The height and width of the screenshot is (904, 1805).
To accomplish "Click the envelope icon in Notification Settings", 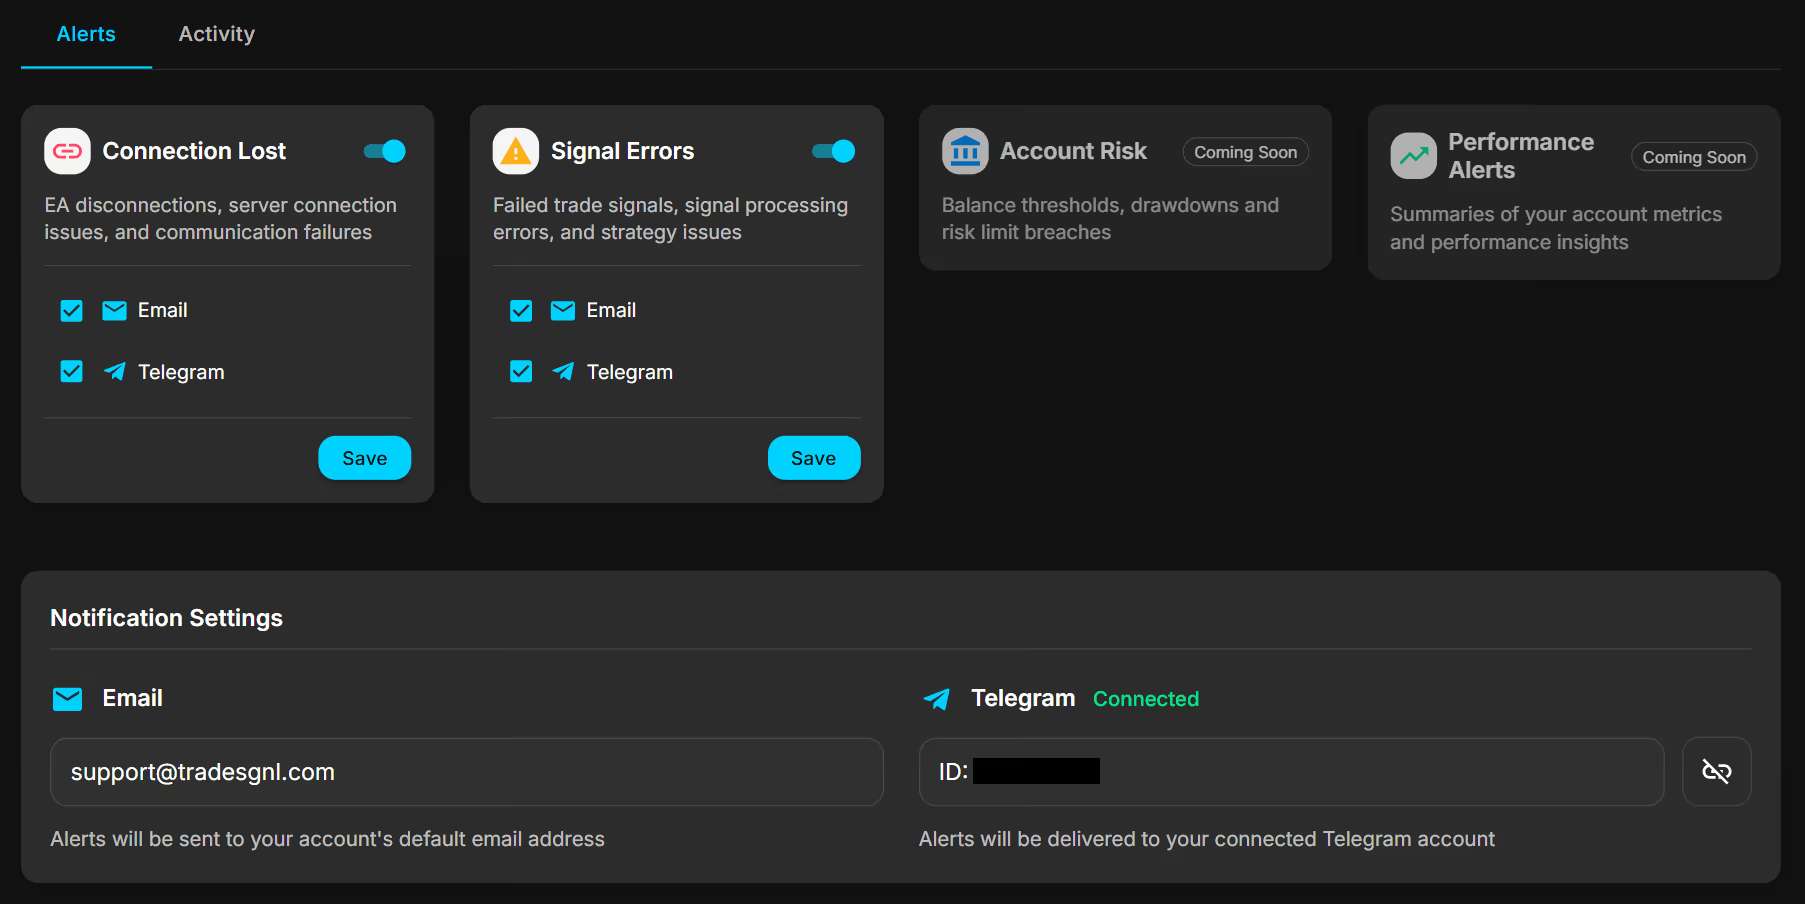I will click(x=67, y=699).
